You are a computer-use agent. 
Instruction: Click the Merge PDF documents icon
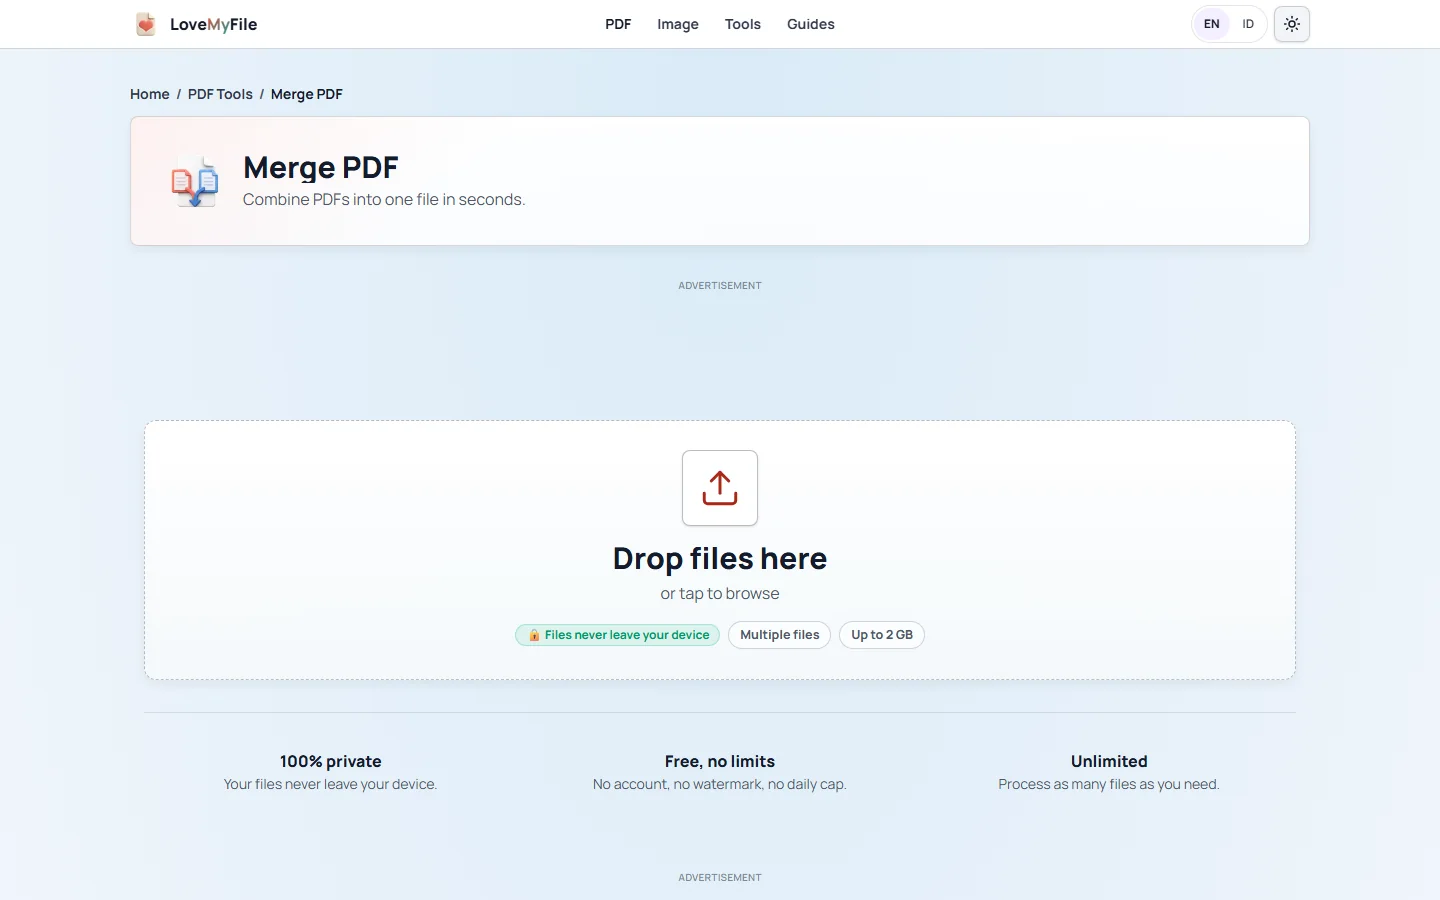click(x=195, y=181)
